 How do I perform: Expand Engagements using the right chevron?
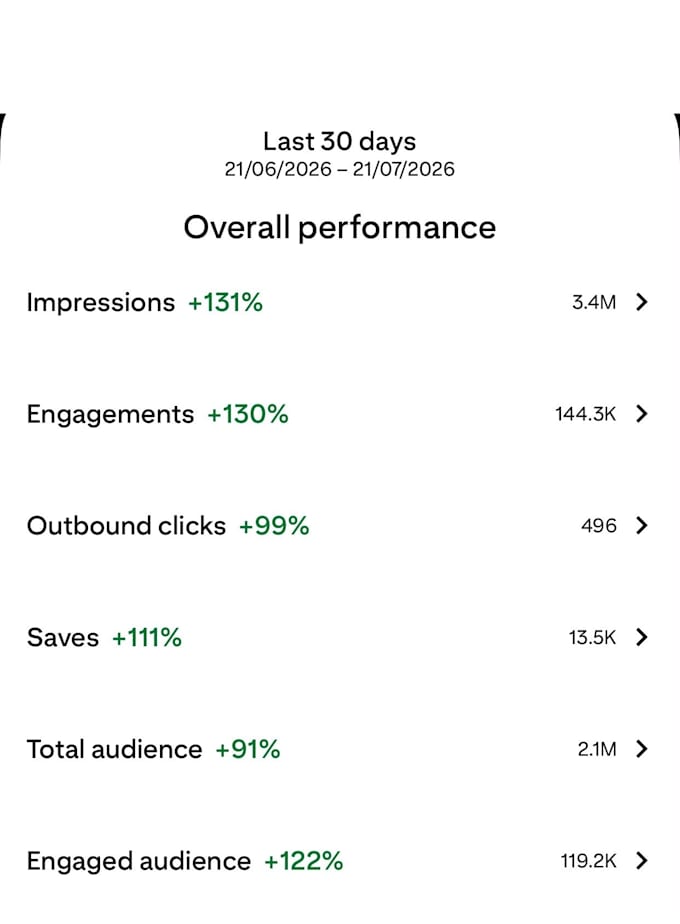pyautogui.click(x=642, y=414)
